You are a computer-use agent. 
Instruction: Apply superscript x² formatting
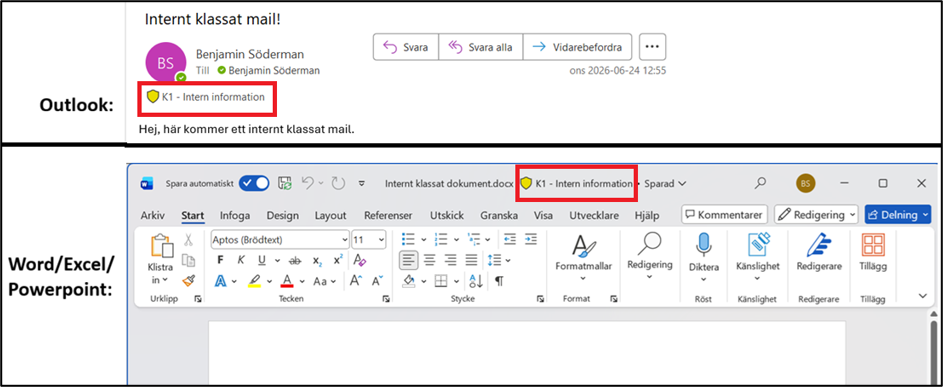click(338, 260)
